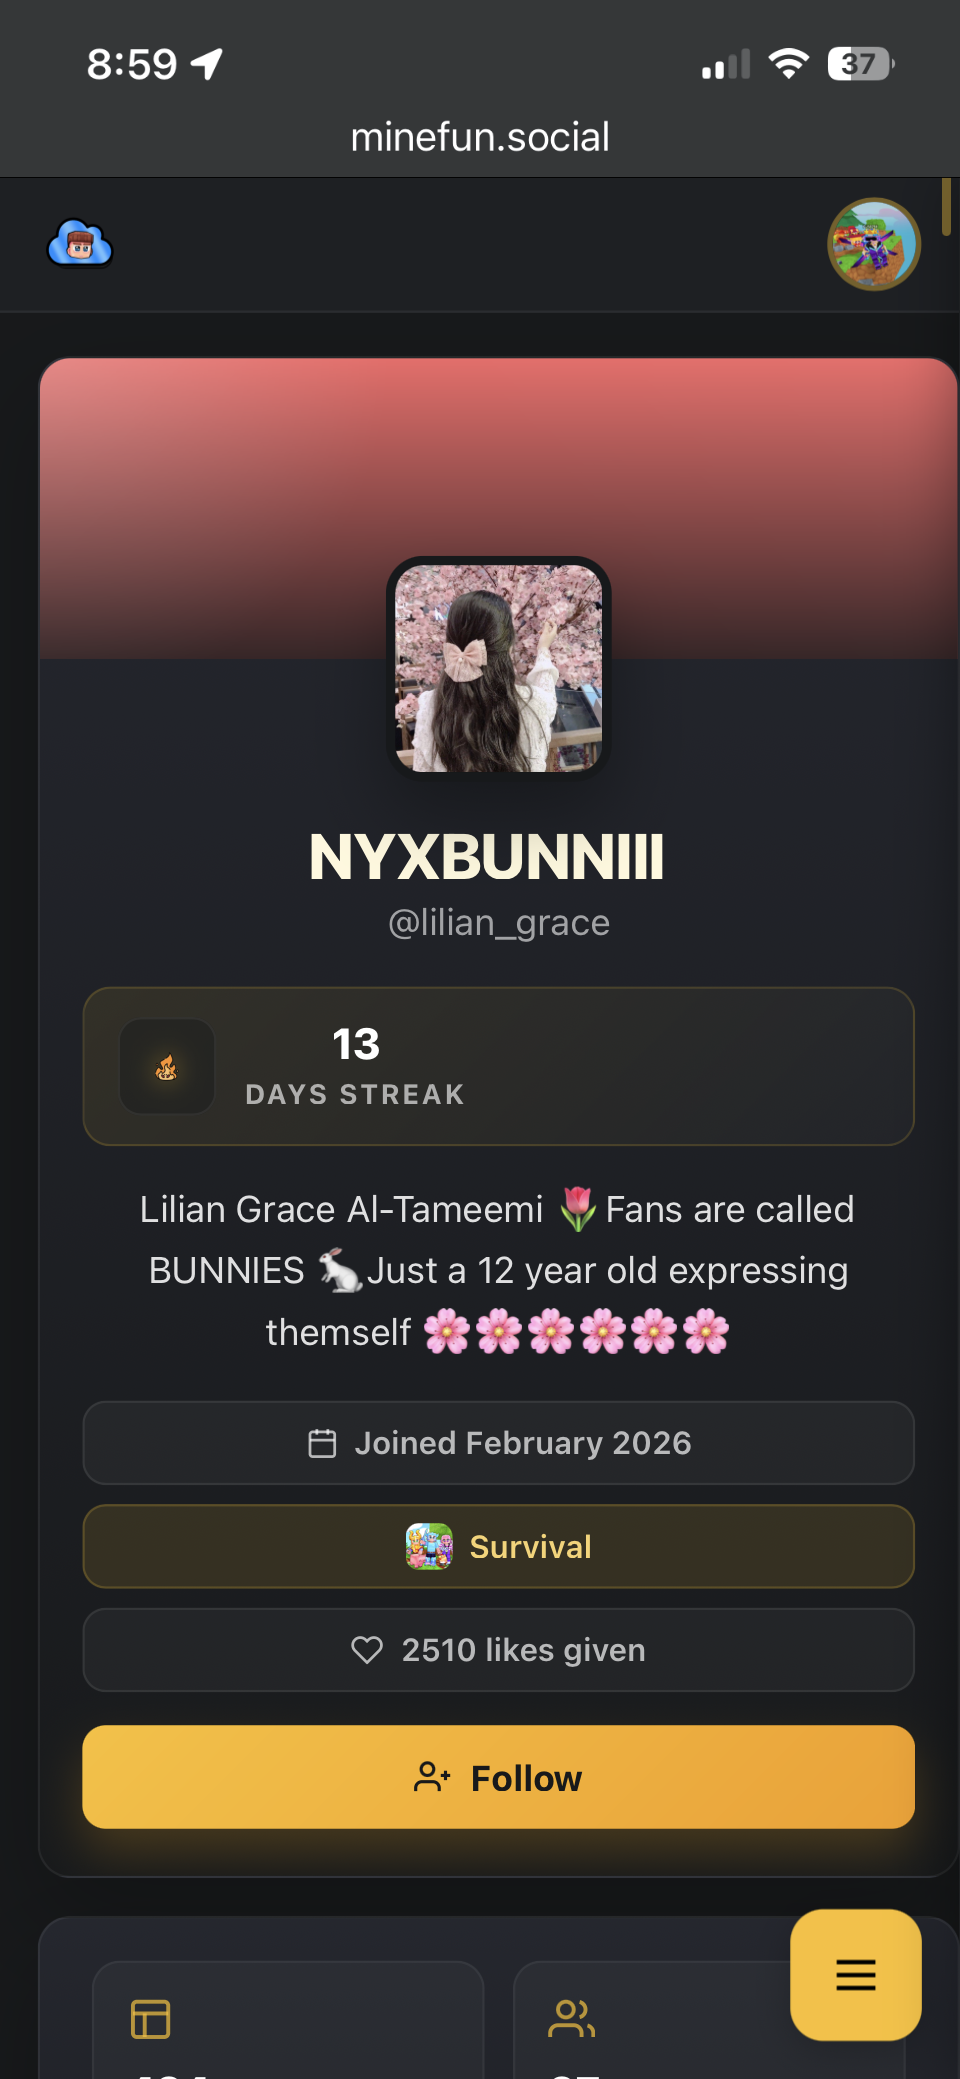
Task: Tap the minefun.social address bar
Action: coord(480,137)
